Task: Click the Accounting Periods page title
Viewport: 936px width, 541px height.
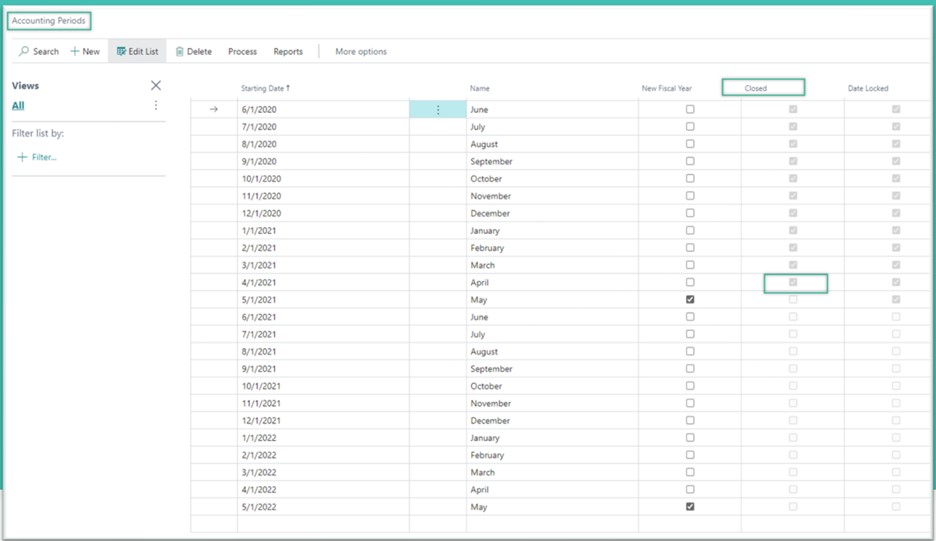Action: pos(49,20)
